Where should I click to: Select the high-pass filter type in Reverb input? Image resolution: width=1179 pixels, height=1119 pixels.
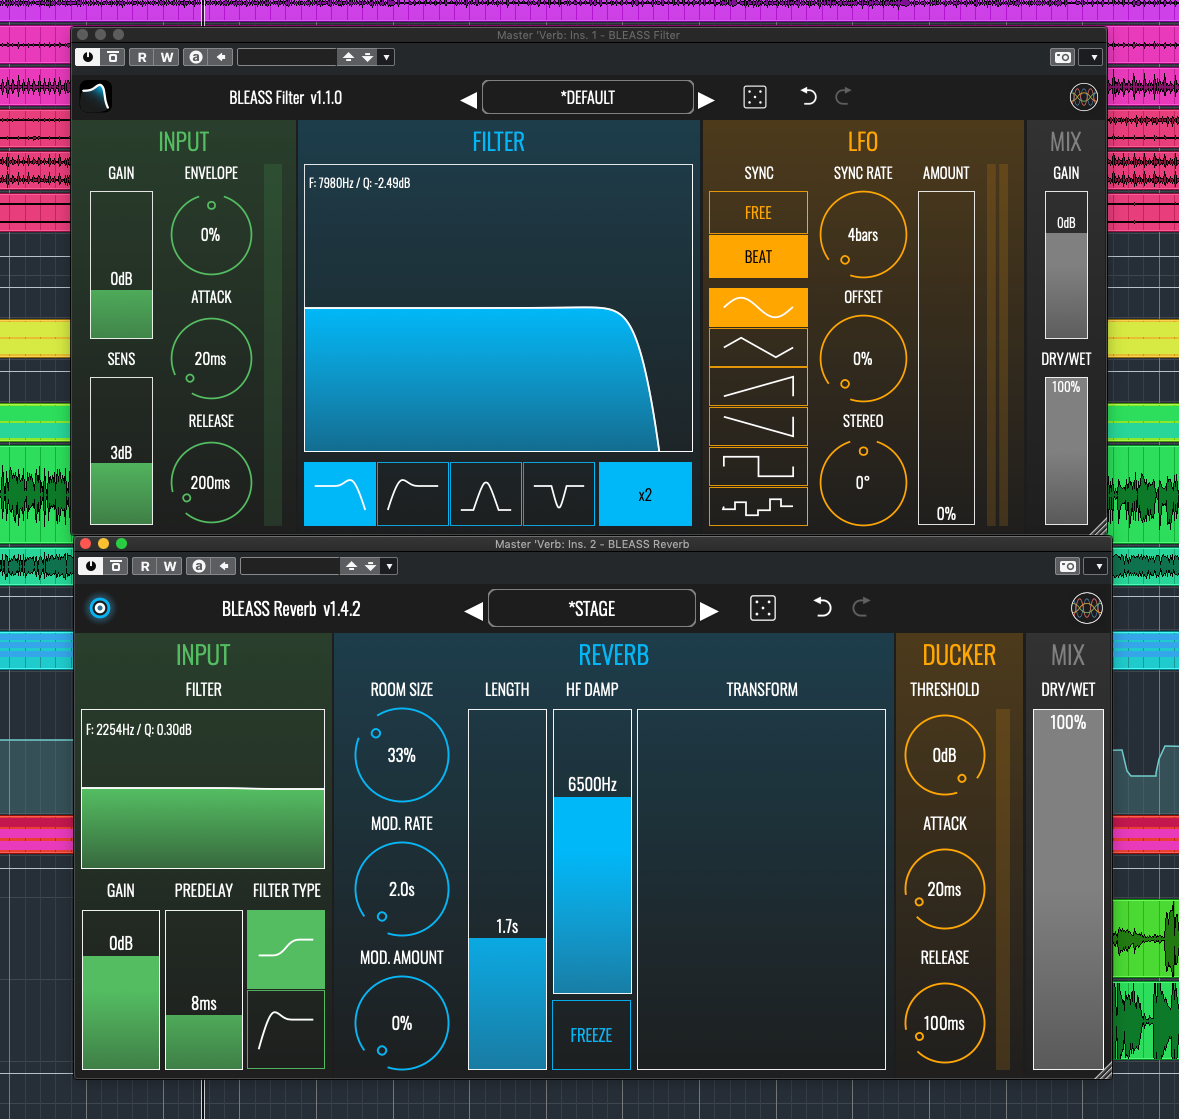click(286, 1029)
